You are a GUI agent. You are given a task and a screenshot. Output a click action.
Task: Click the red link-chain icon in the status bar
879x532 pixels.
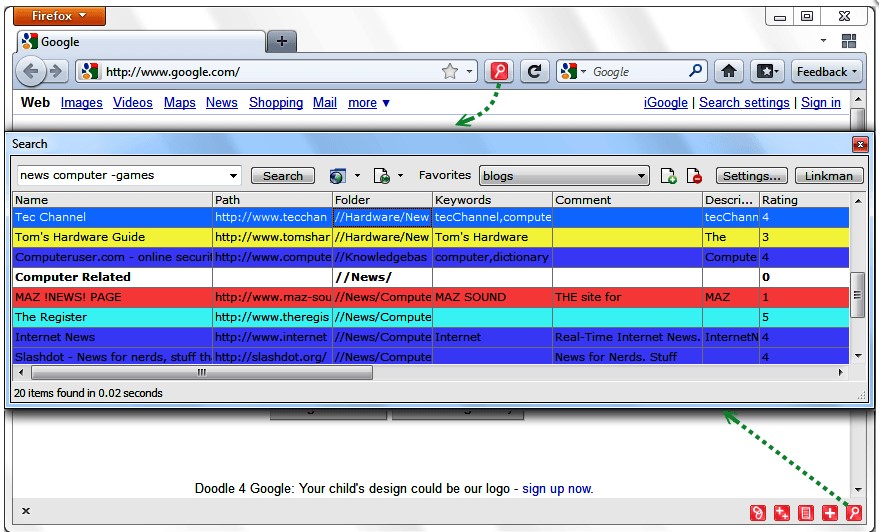coord(759,513)
